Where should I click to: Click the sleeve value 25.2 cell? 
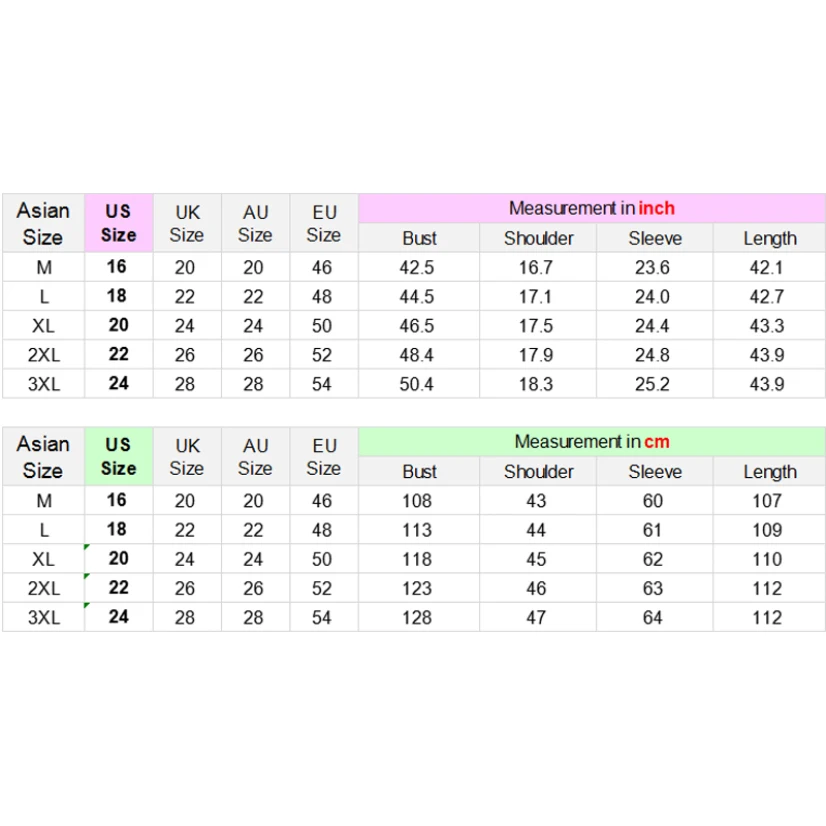[653, 384]
